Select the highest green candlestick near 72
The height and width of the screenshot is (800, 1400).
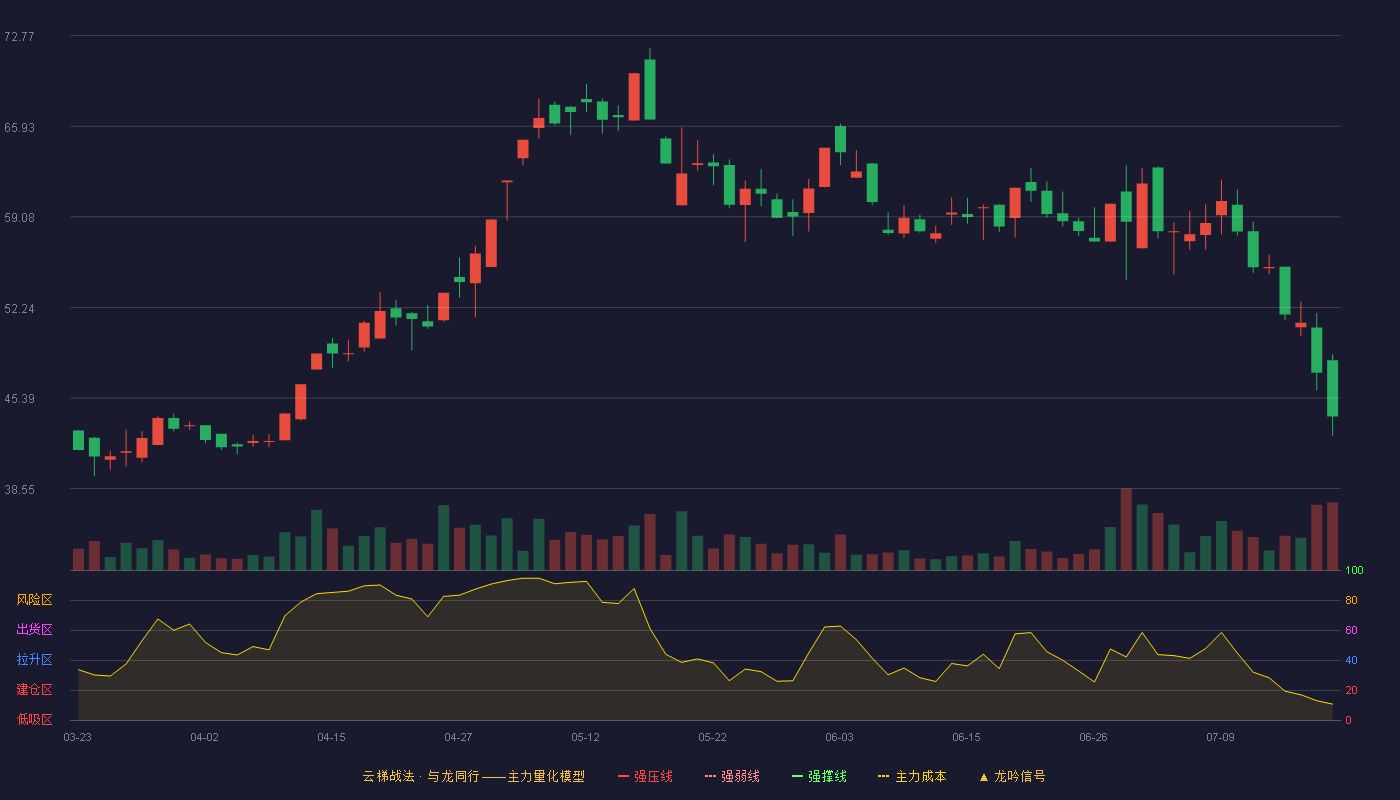coord(650,89)
